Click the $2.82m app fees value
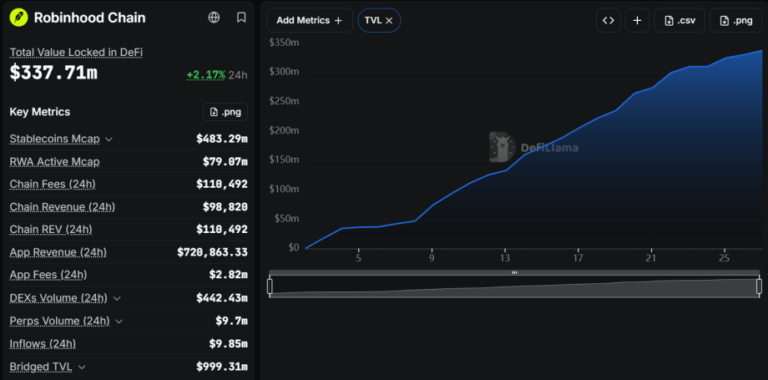Viewport: 768px width, 380px height. [228, 275]
